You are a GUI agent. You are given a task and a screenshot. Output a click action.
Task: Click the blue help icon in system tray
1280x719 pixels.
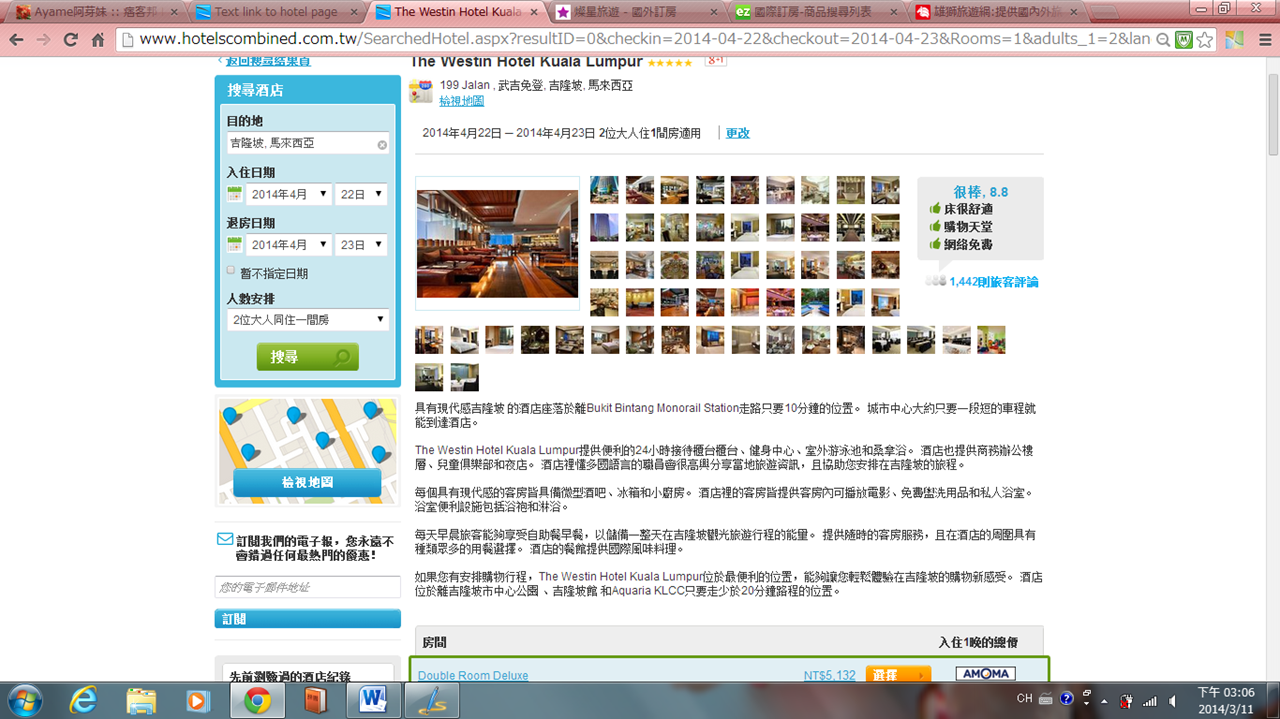(1067, 698)
